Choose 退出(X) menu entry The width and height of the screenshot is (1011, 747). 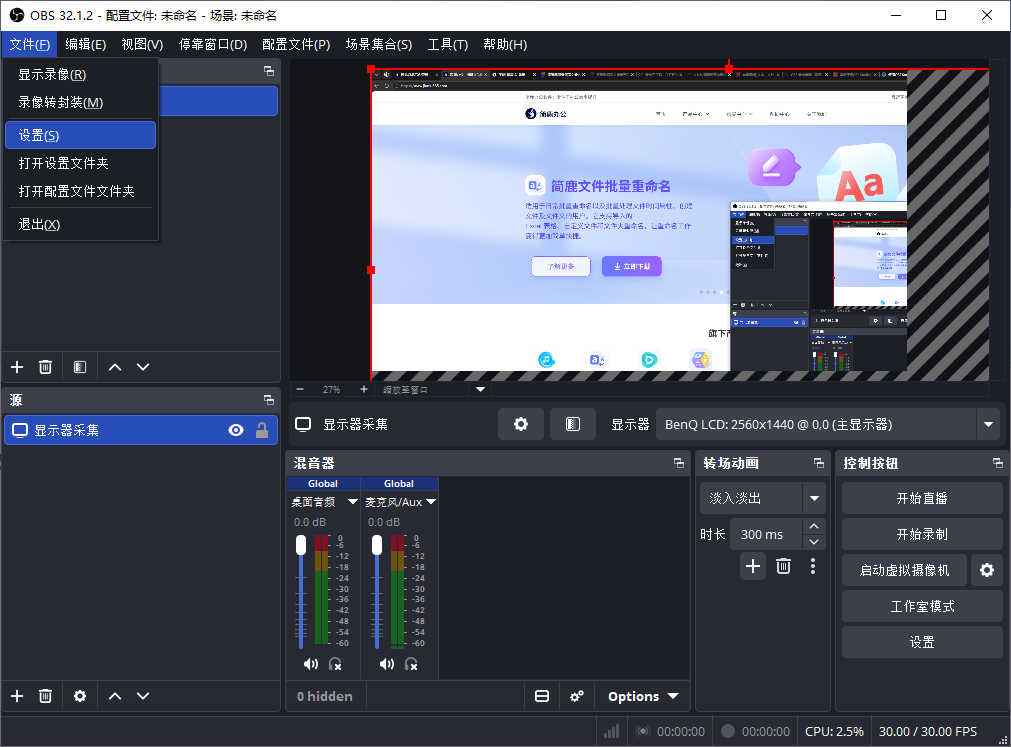tap(81, 224)
